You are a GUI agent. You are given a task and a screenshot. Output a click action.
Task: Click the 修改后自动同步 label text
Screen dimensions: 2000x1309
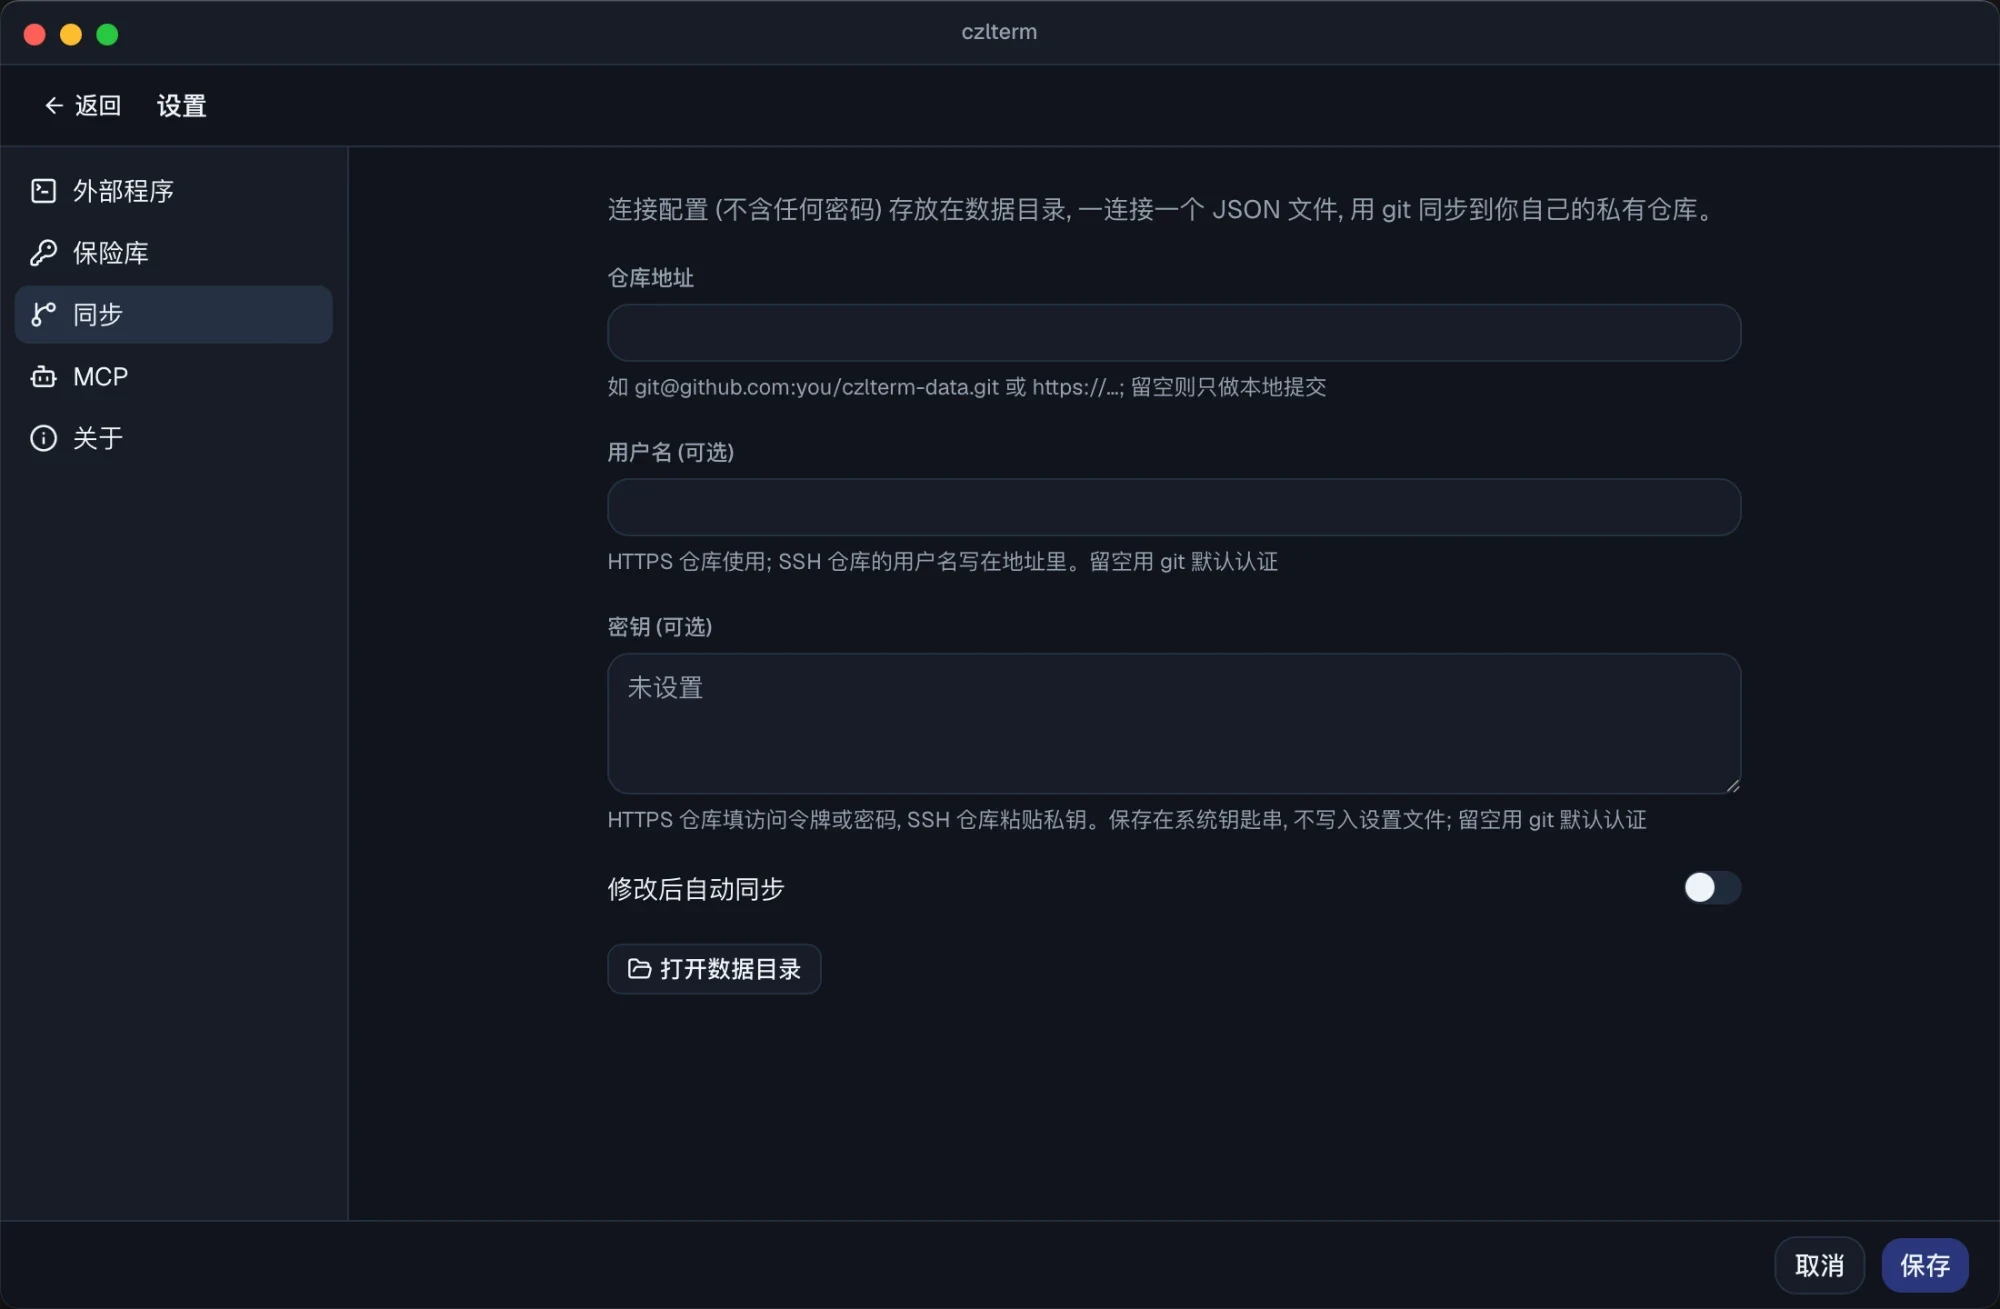(x=696, y=888)
